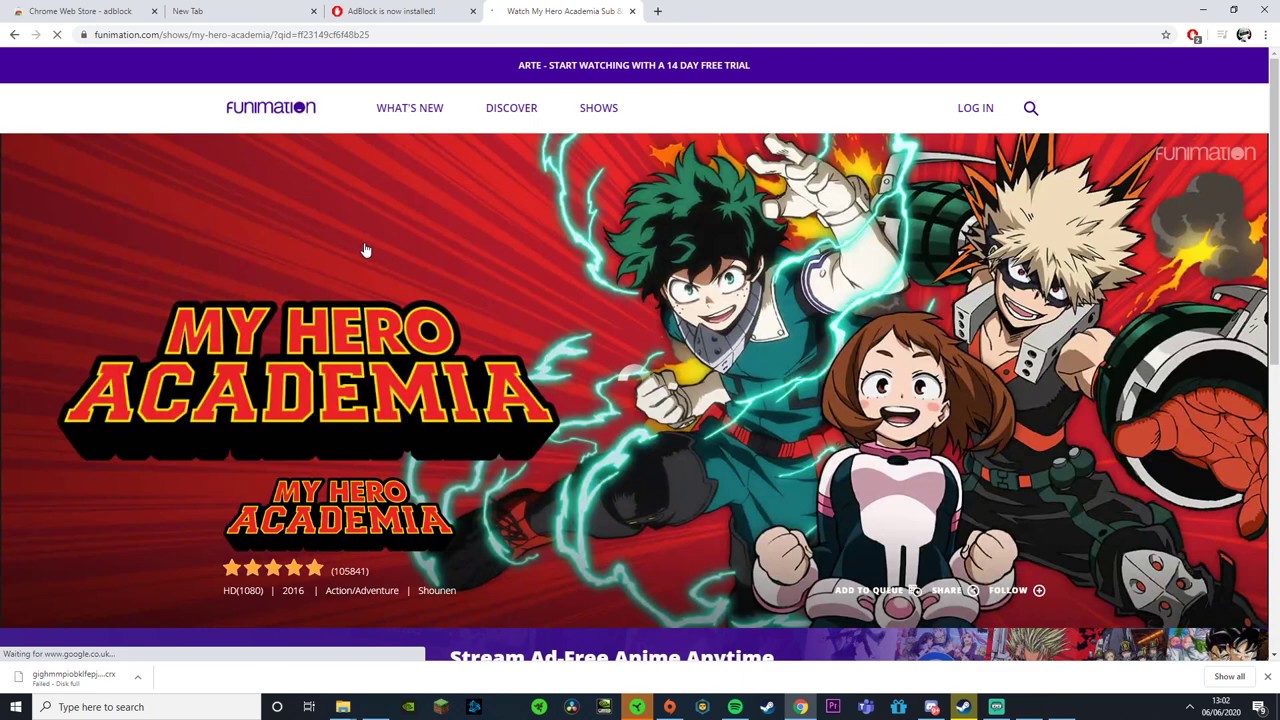The height and width of the screenshot is (720, 1280).
Task: Select Watch My Hero Academia tab
Action: pos(564,11)
